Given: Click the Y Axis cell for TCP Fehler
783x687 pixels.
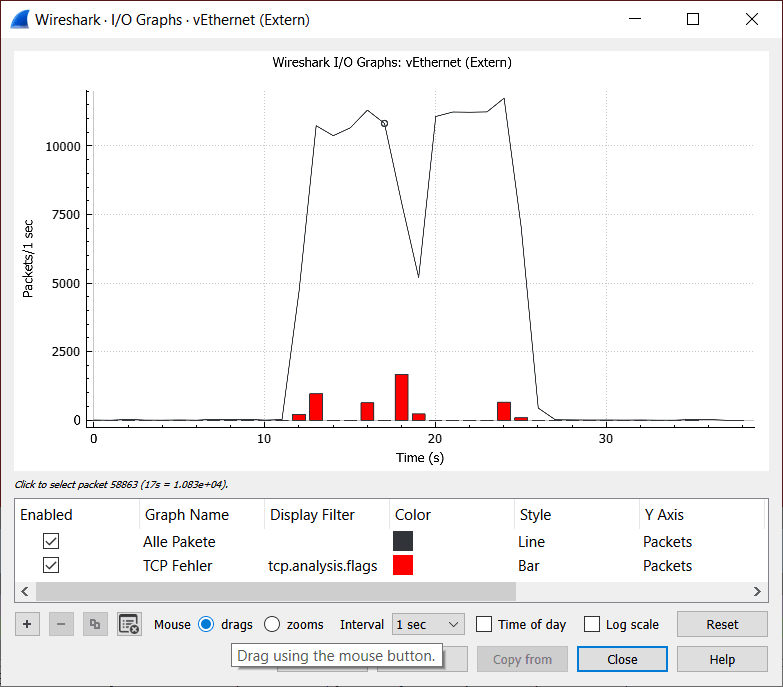Looking at the screenshot, I should click(667, 565).
